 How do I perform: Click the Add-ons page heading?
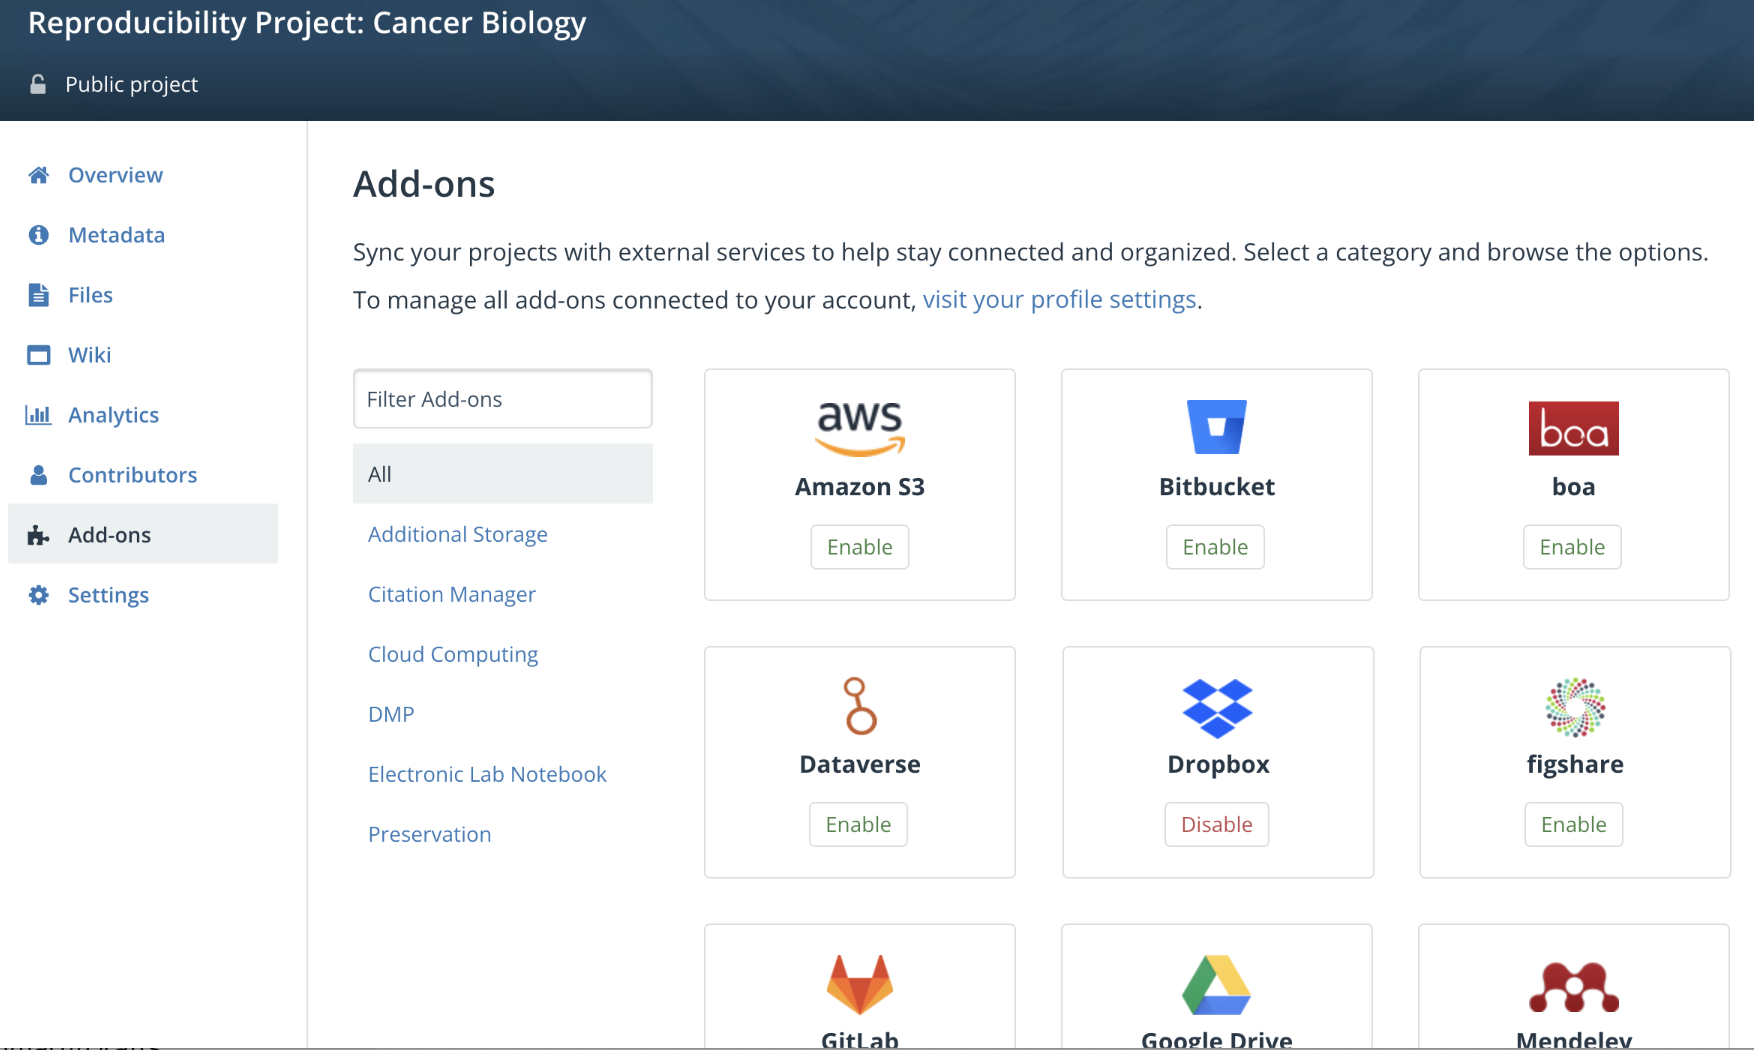tap(424, 184)
